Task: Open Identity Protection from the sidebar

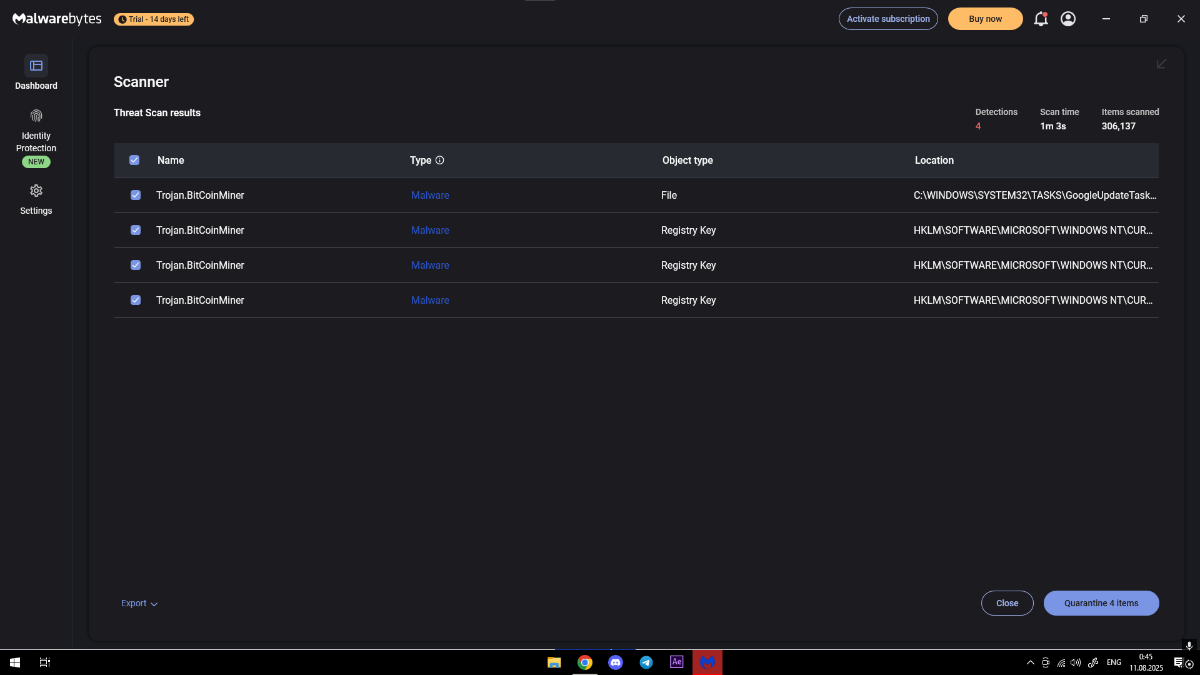Action: [36, 138]
